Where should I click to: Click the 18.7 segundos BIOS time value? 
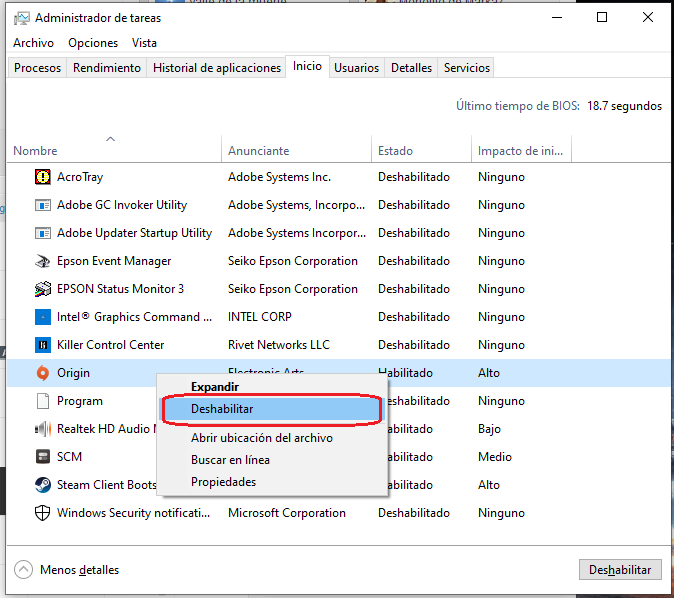point(624,106)
